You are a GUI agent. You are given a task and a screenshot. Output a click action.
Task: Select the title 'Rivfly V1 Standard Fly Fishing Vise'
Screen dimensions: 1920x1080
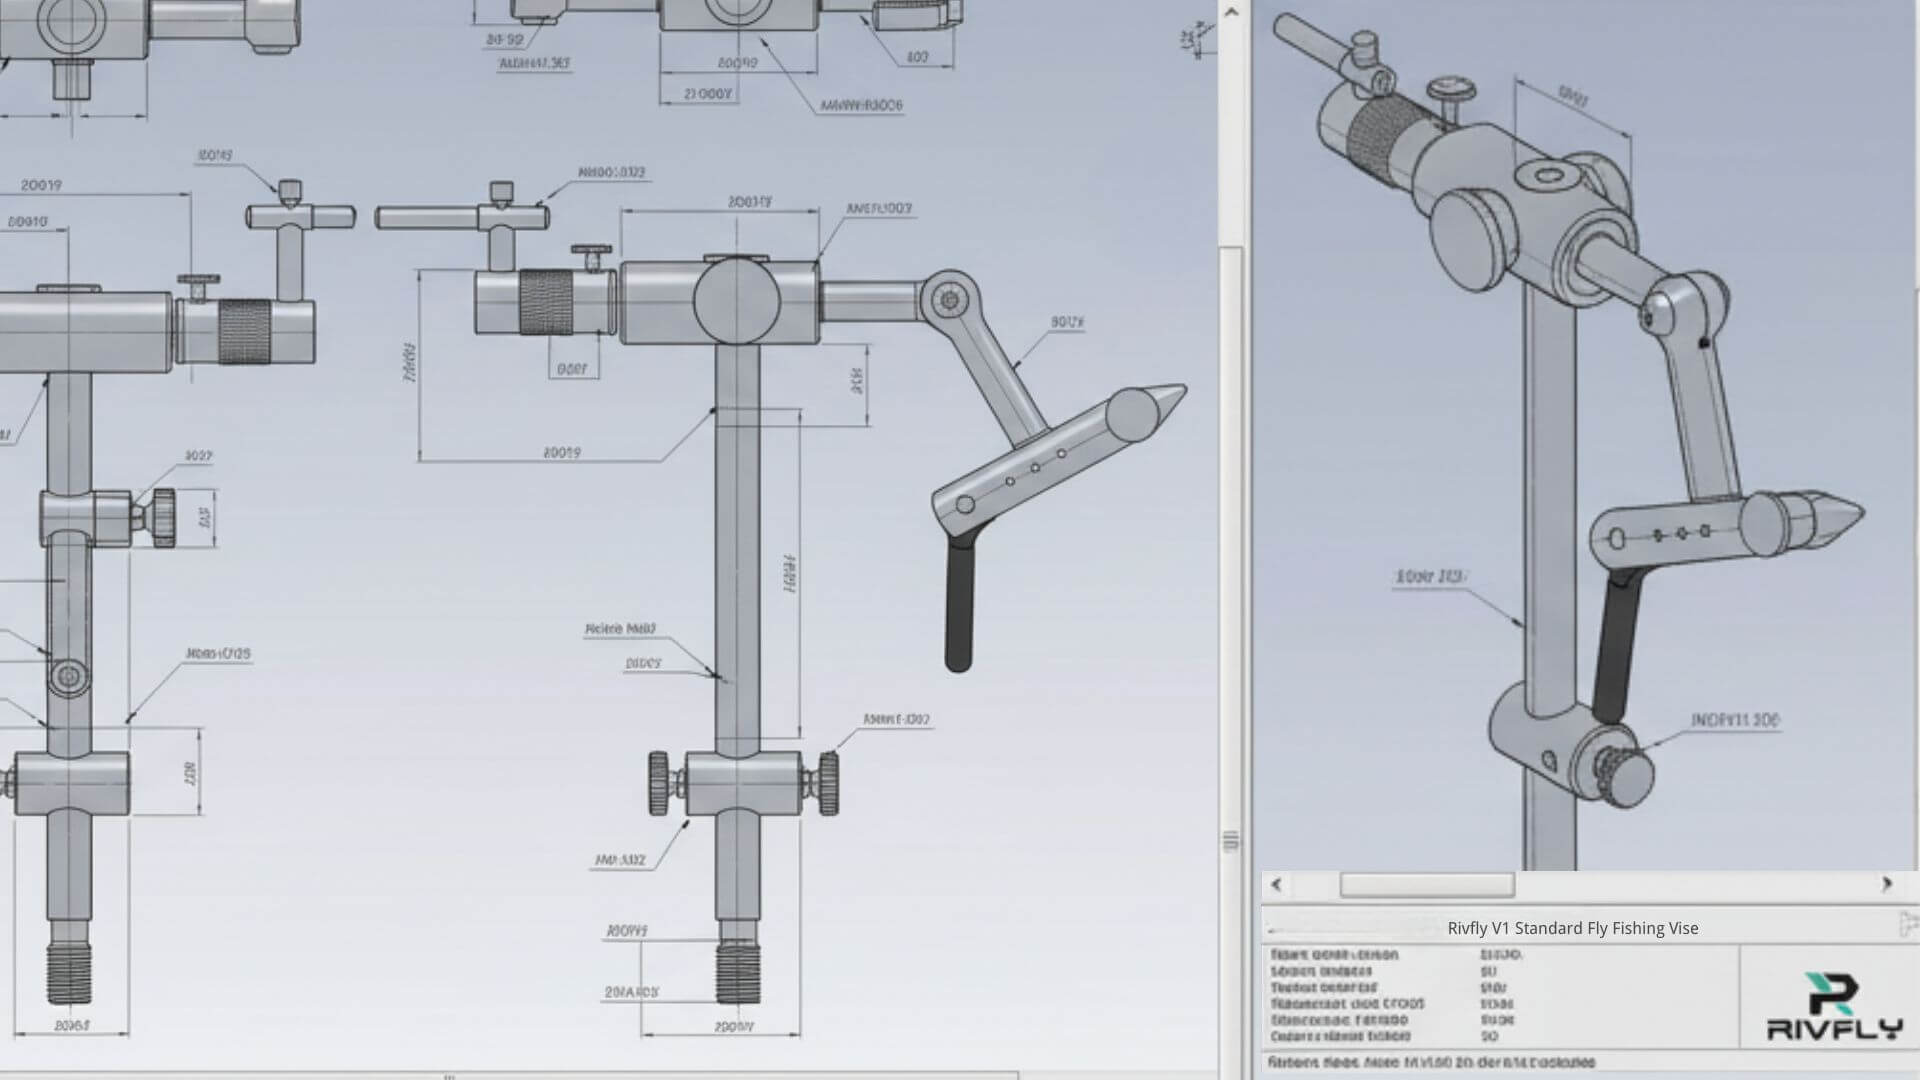pyautogui.click(x=1572, y=928)
